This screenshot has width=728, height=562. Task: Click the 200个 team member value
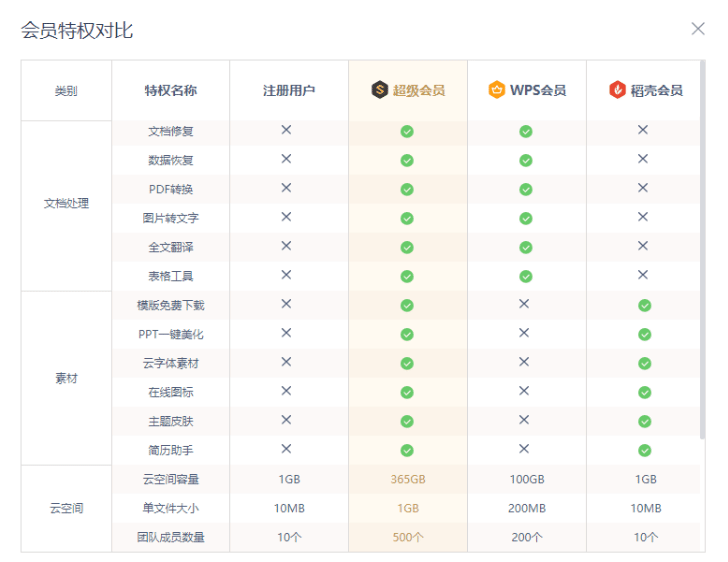526,537
